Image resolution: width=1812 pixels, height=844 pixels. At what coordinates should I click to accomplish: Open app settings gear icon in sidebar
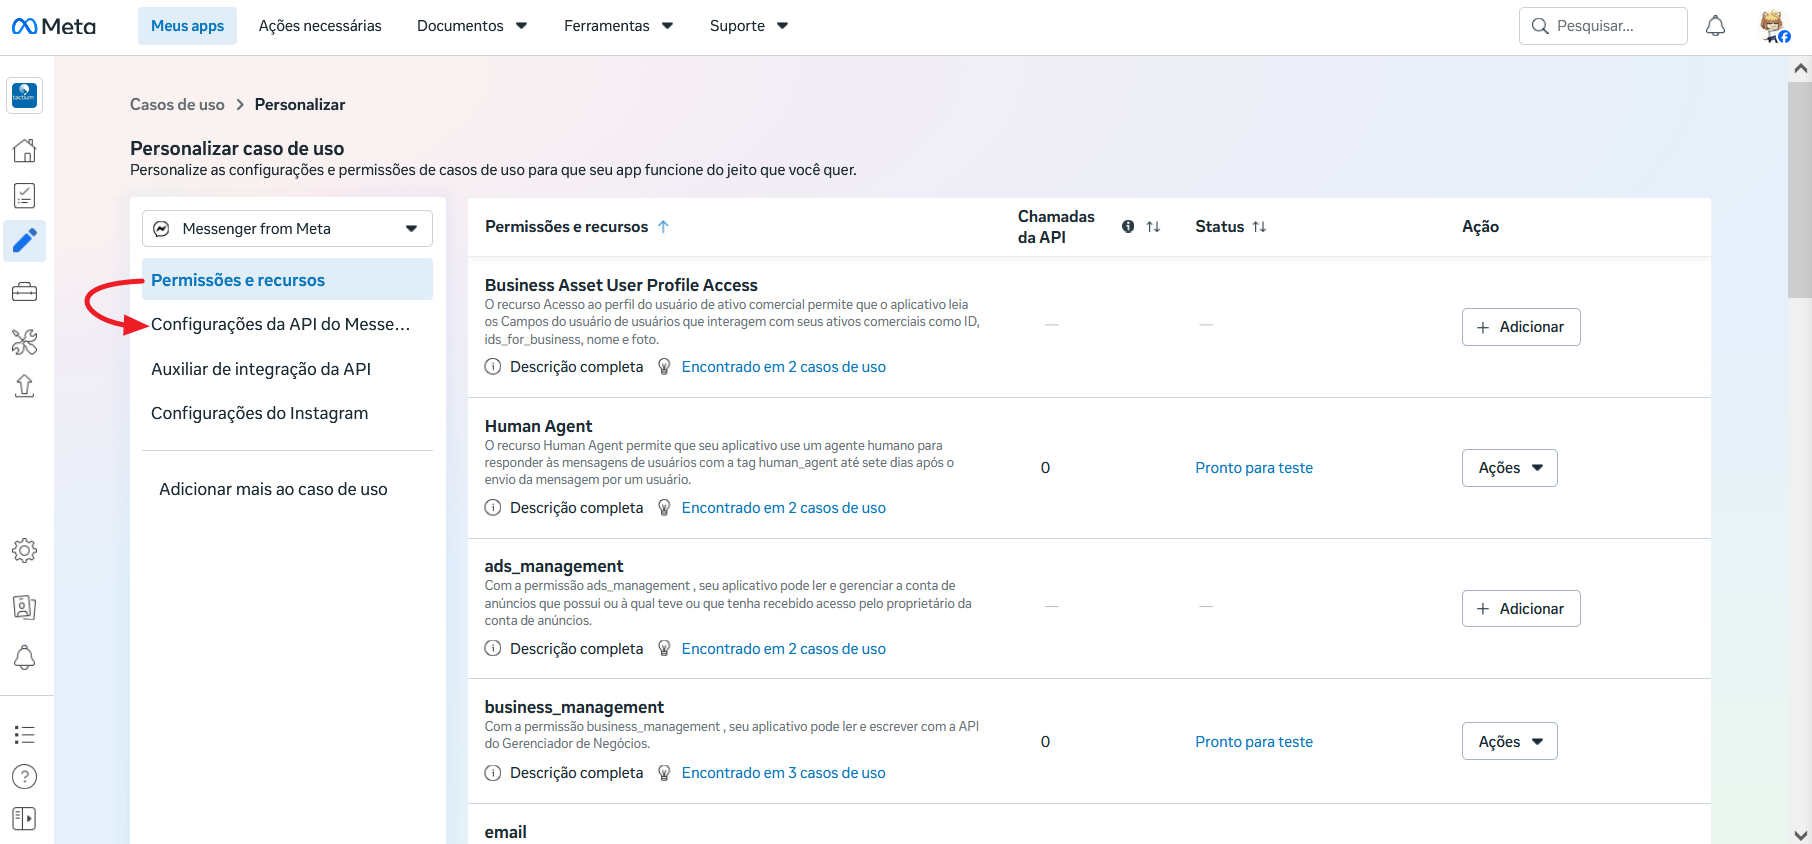pos(25,551)
